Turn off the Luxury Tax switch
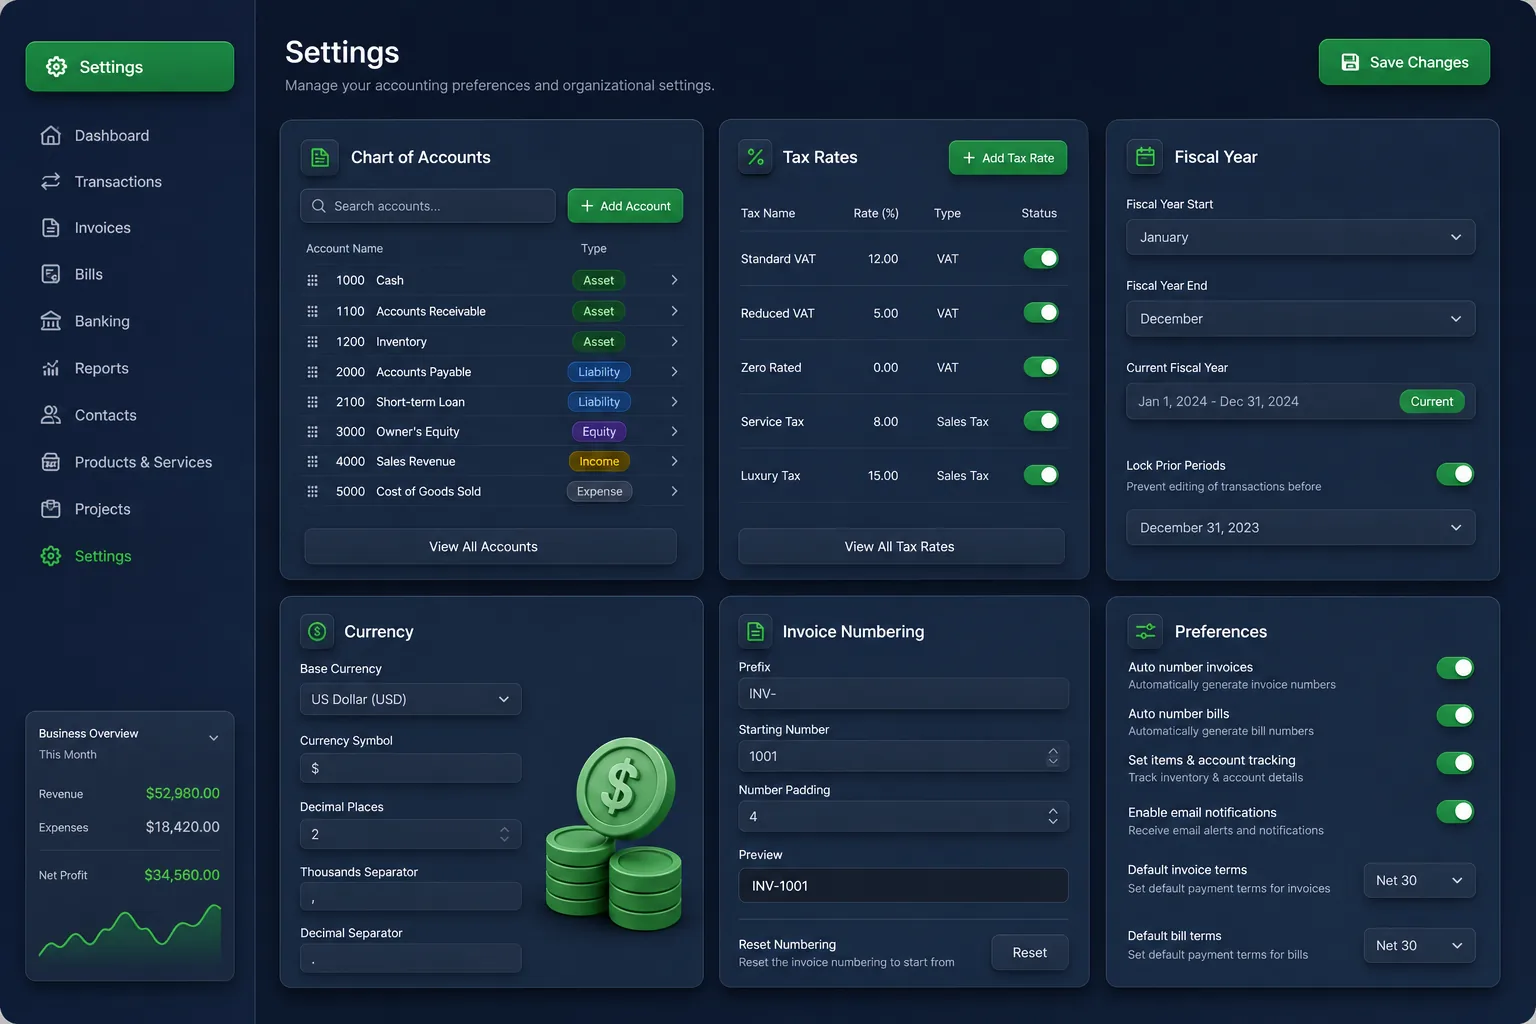The height and width of the screenshot is (1024, 1536). click(x=1041, y=475)
